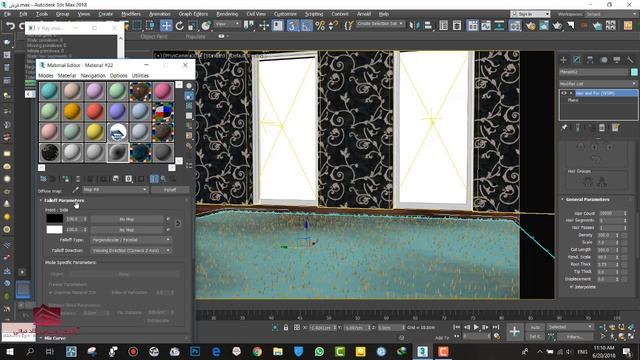Switch to the Create command panel tab
Image resolution: width=640 pixels, height=360 pixels.
[x=563, y=60]
